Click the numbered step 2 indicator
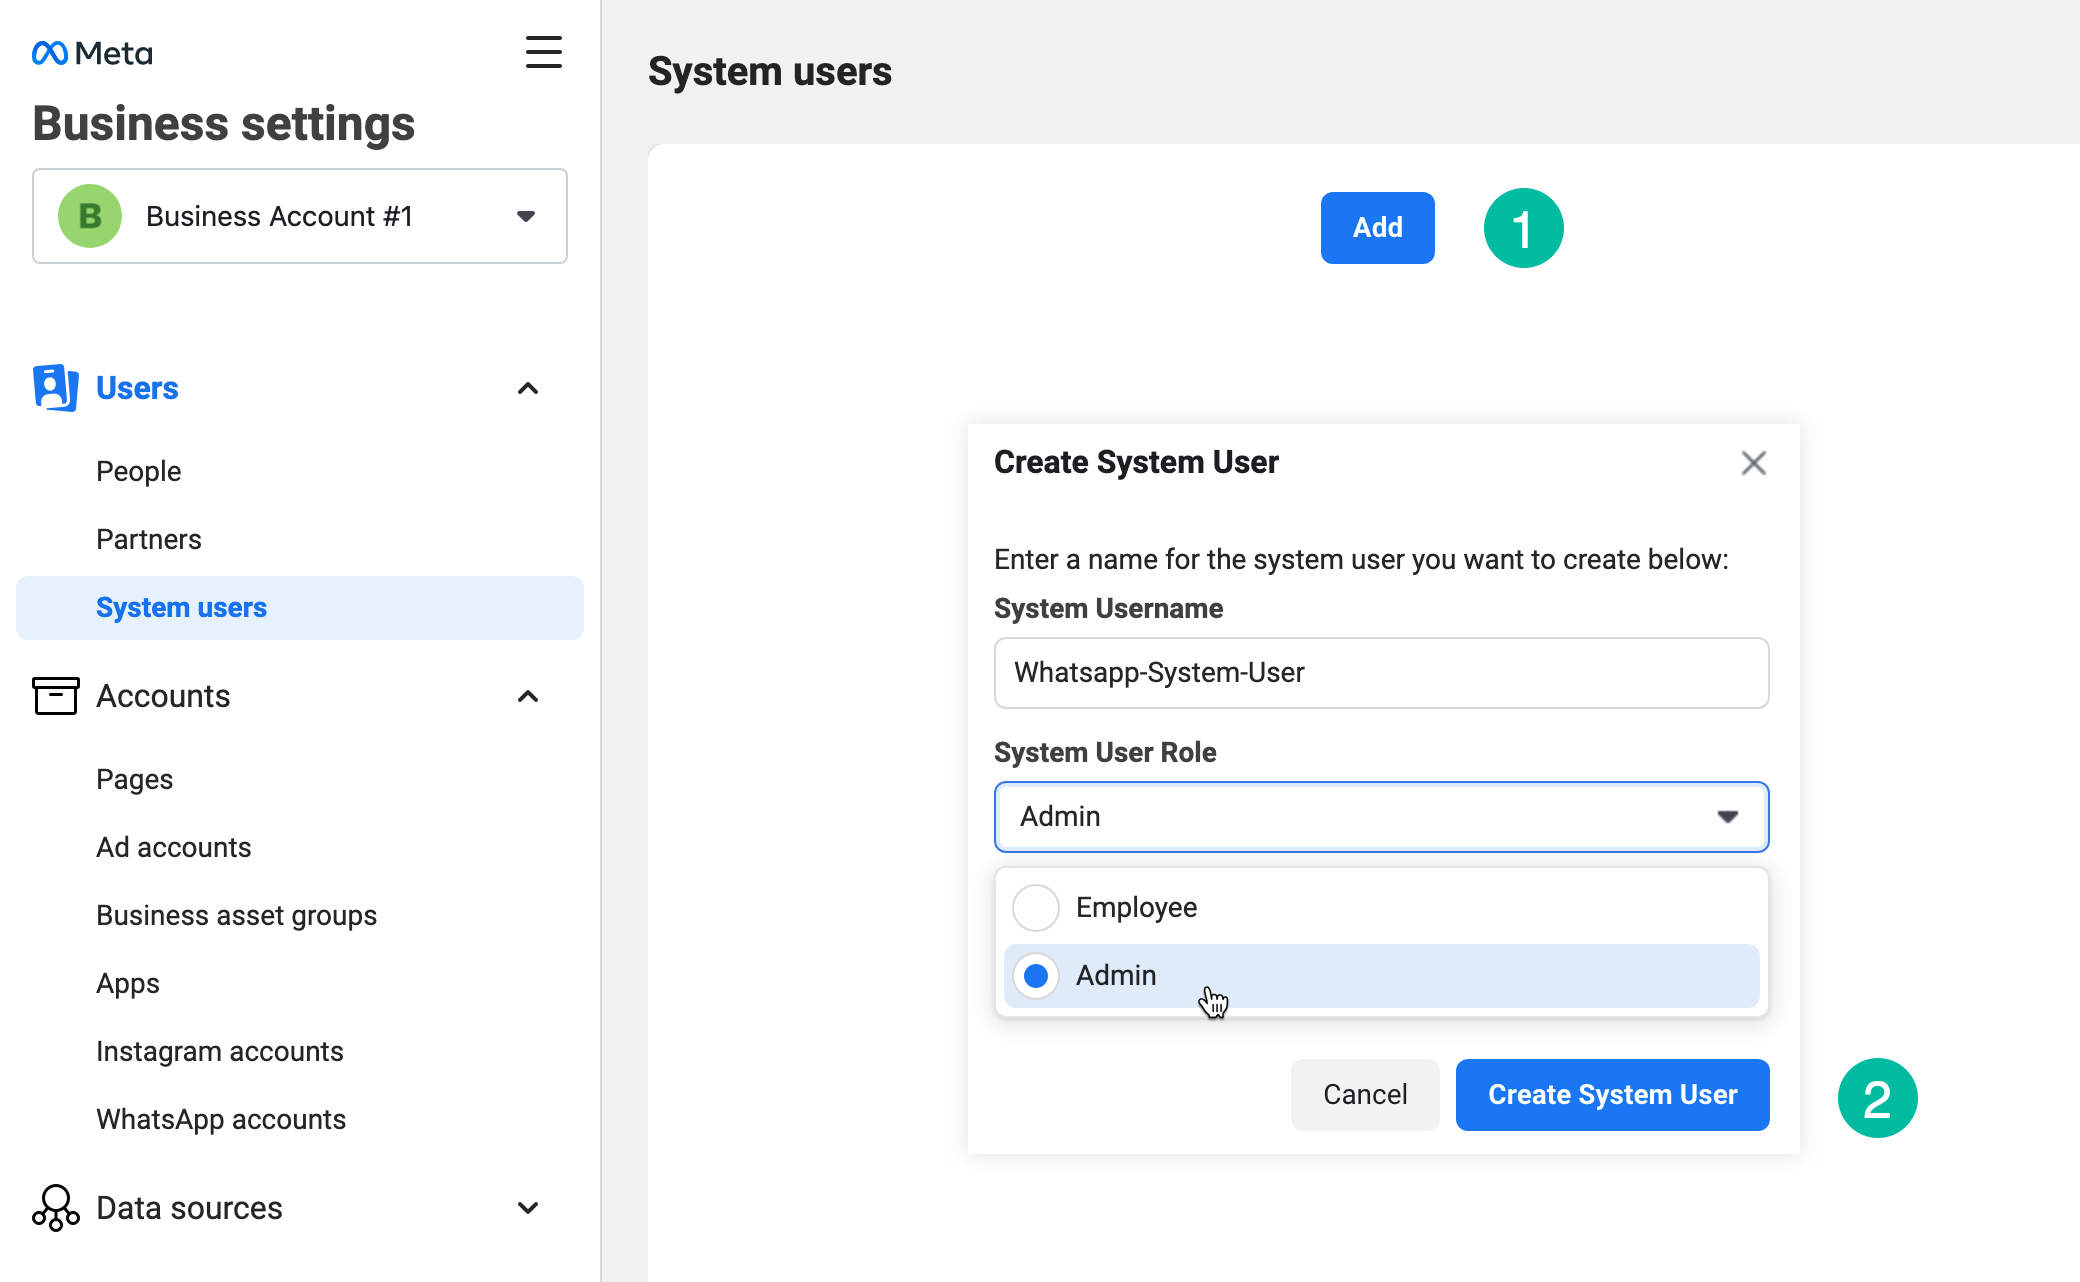This screenshot has height=1282, width=2080. (1876, 1096)
